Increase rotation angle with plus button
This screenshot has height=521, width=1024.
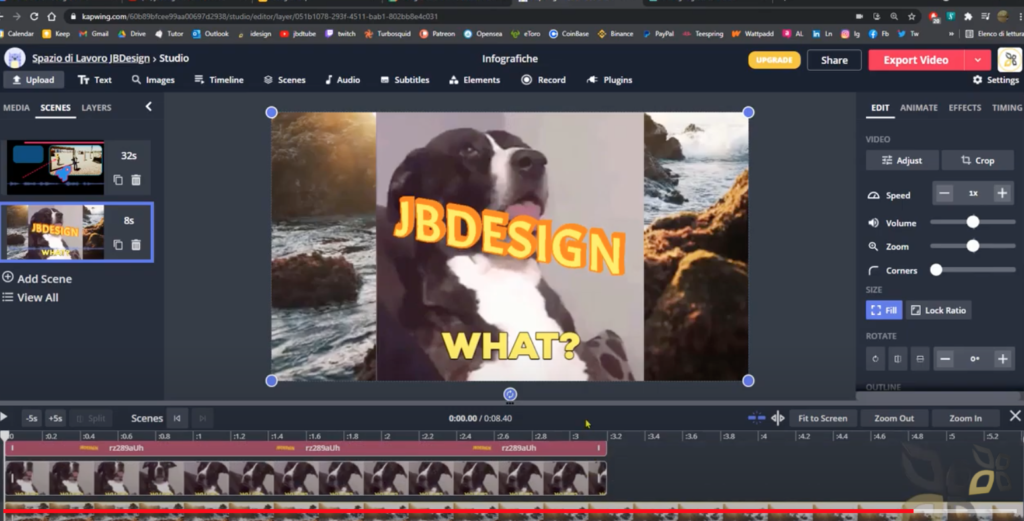tap(1002, 358)
